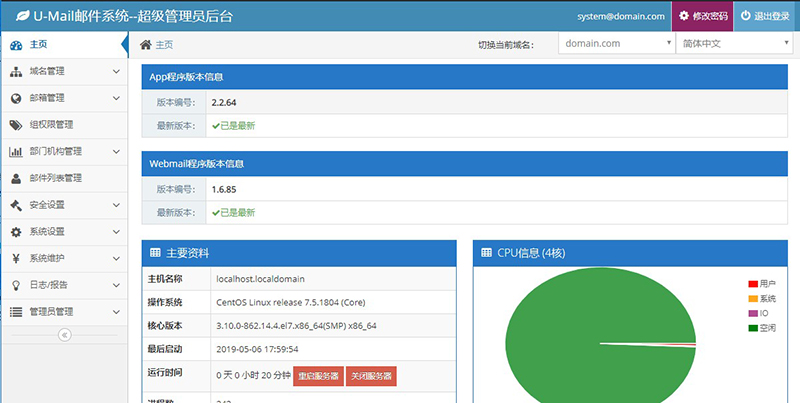Click the globe icon beside 邮箱管理
This screenshot has height=403, width=800.
pyautogui.click(x=16, y=98)
